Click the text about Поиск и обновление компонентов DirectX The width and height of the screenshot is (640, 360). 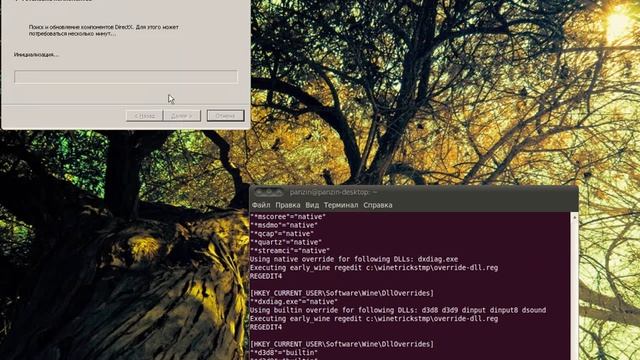coord(104,30)
